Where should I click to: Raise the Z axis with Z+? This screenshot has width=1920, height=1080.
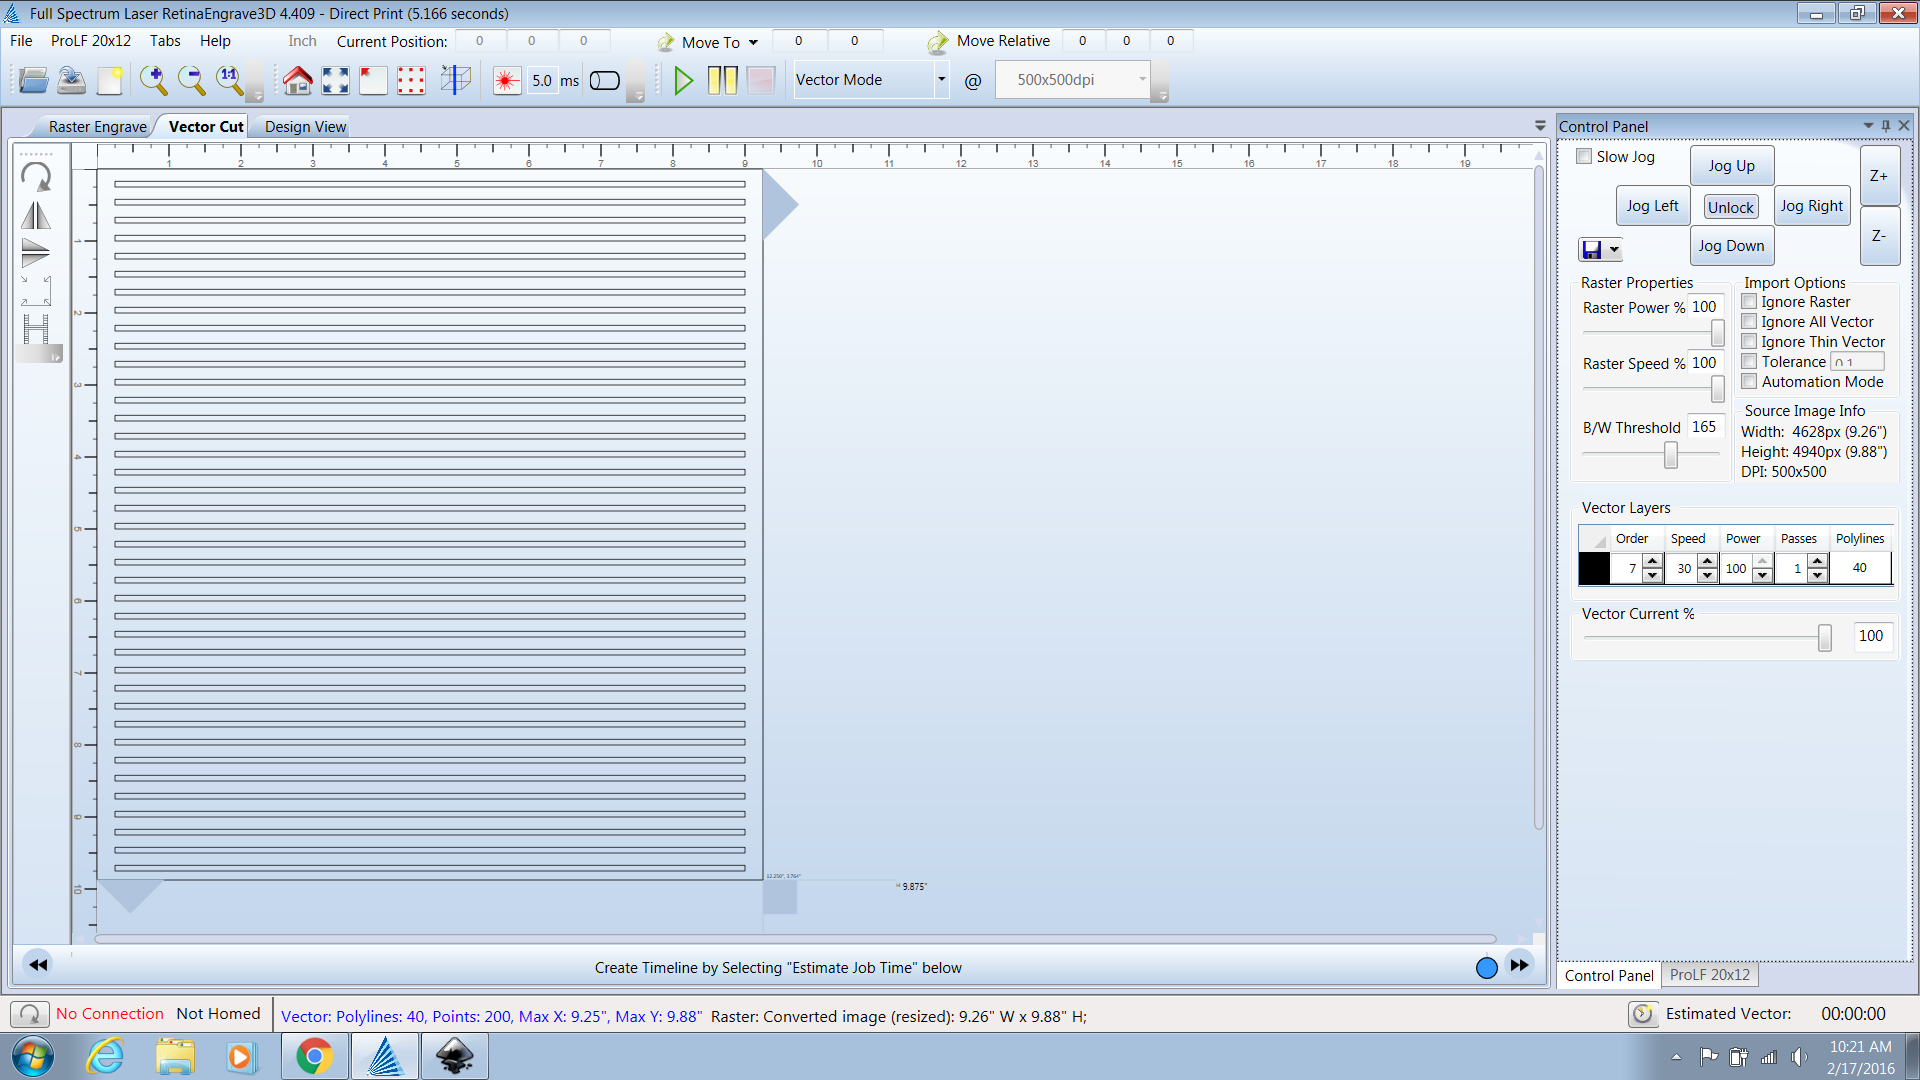pyautogui.click(x=1879, y=176)
